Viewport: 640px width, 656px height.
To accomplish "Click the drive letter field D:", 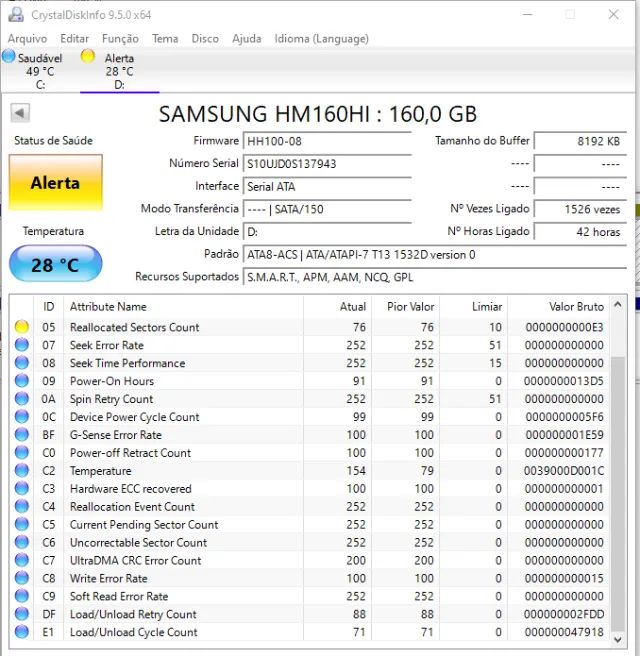I will (x=327, y=231).
